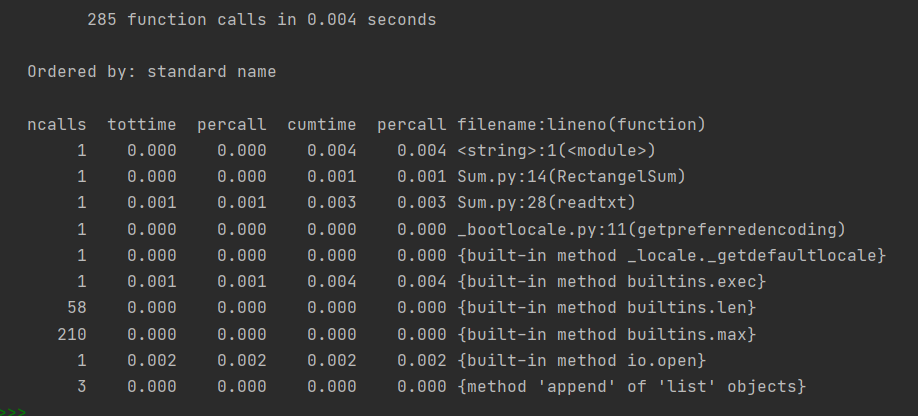Click the >>> prompt at the bottom
Viewport: 918px width, 416px height.
click(13, 411)
